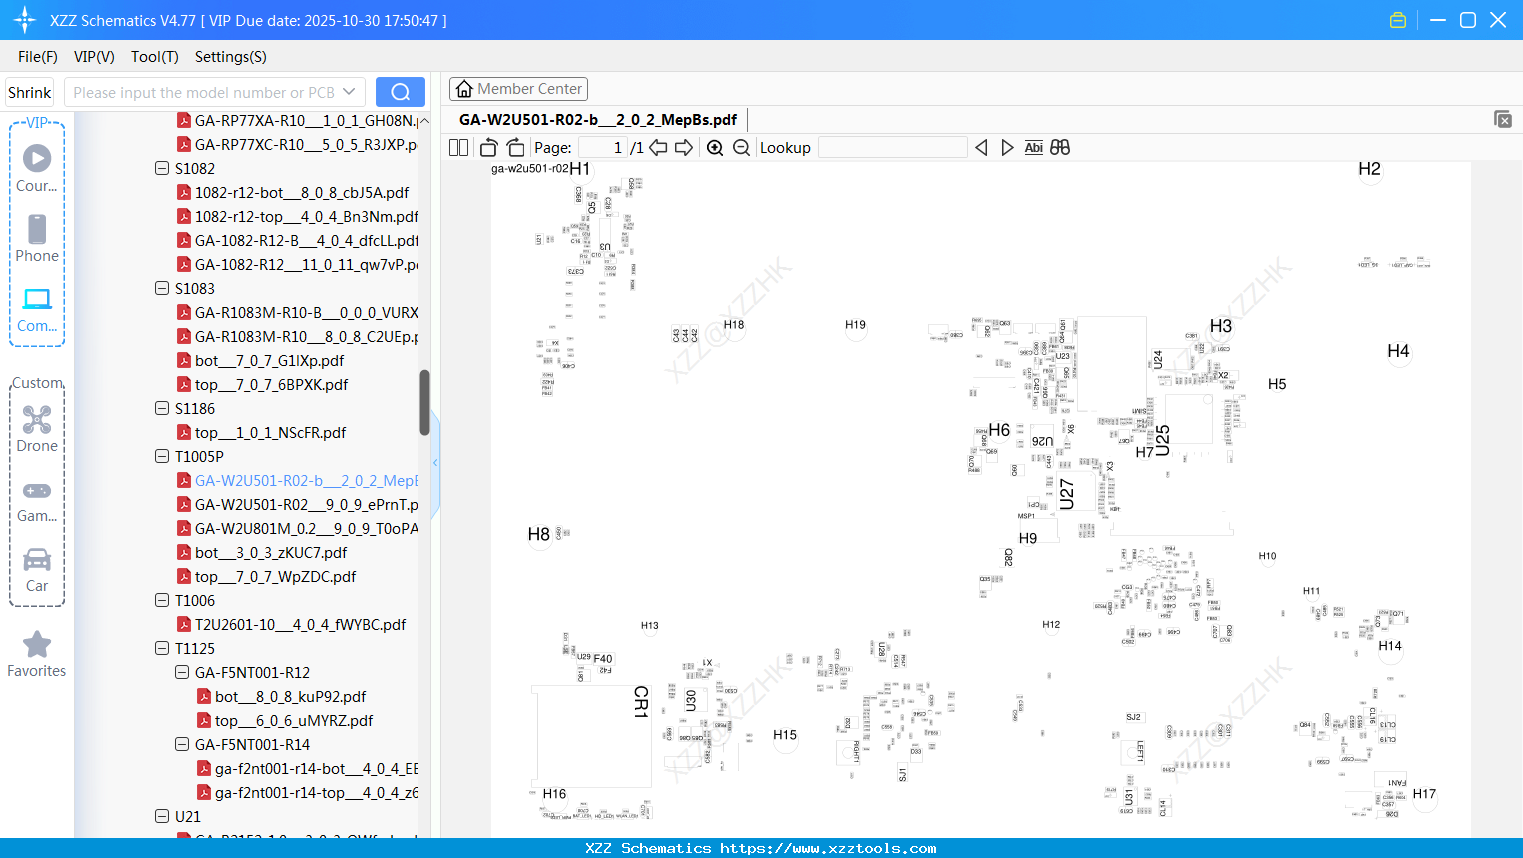This screenshot has height=858, width=1523.
Task: Open the File(F) menu
Action: (x=38, y=57)
